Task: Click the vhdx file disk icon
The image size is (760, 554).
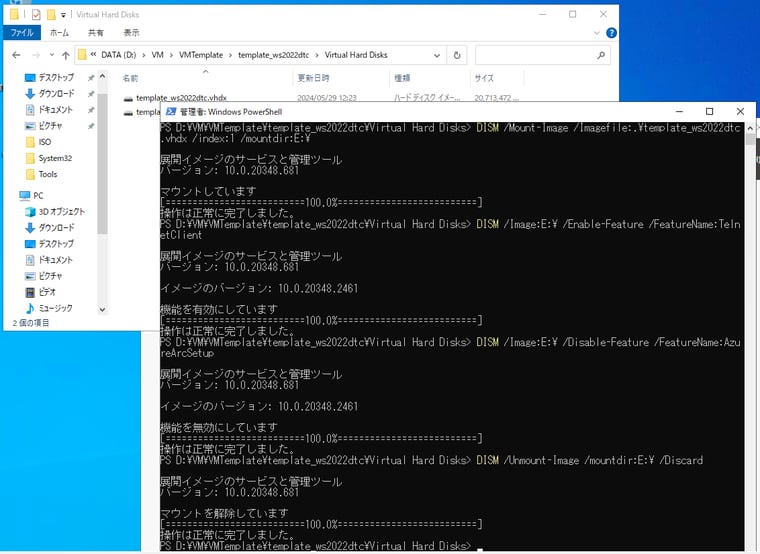Action: click(x=128, y=98)
